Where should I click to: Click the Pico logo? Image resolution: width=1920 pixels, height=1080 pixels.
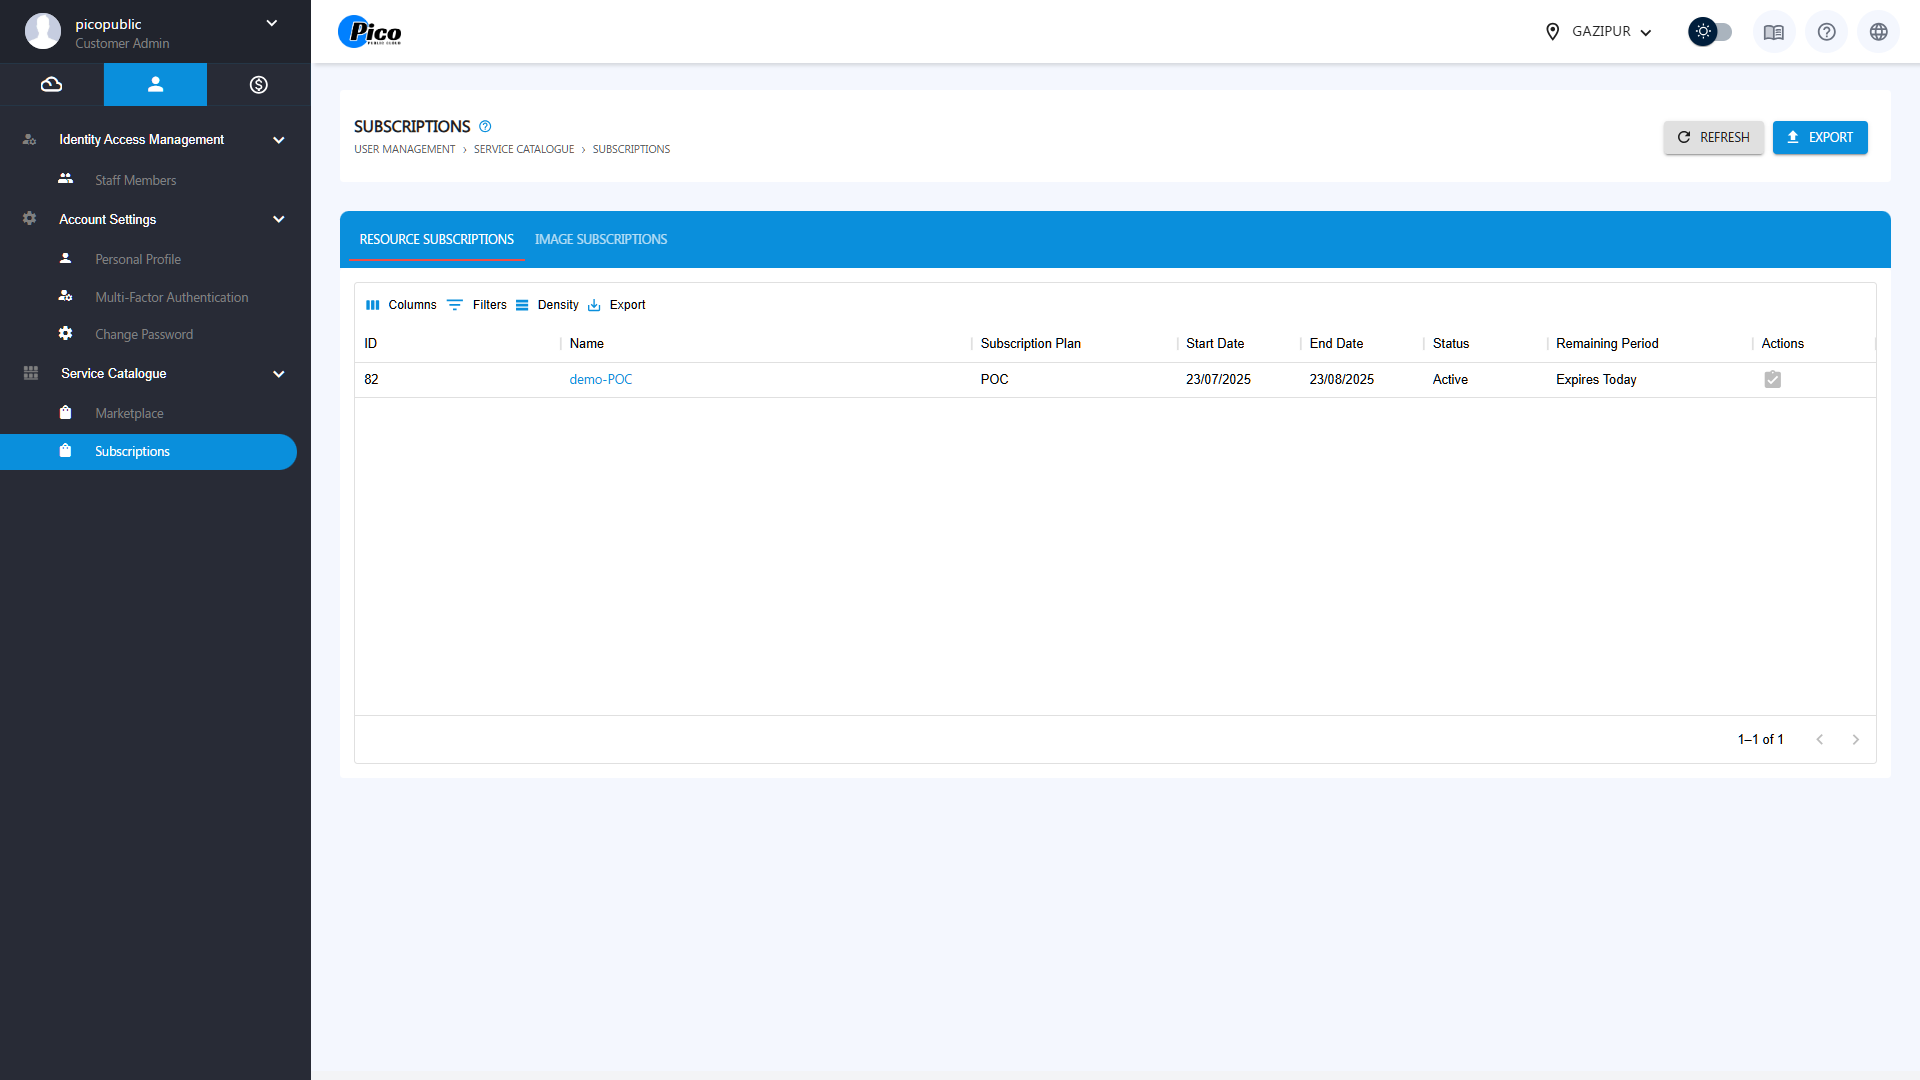[370, 32]
